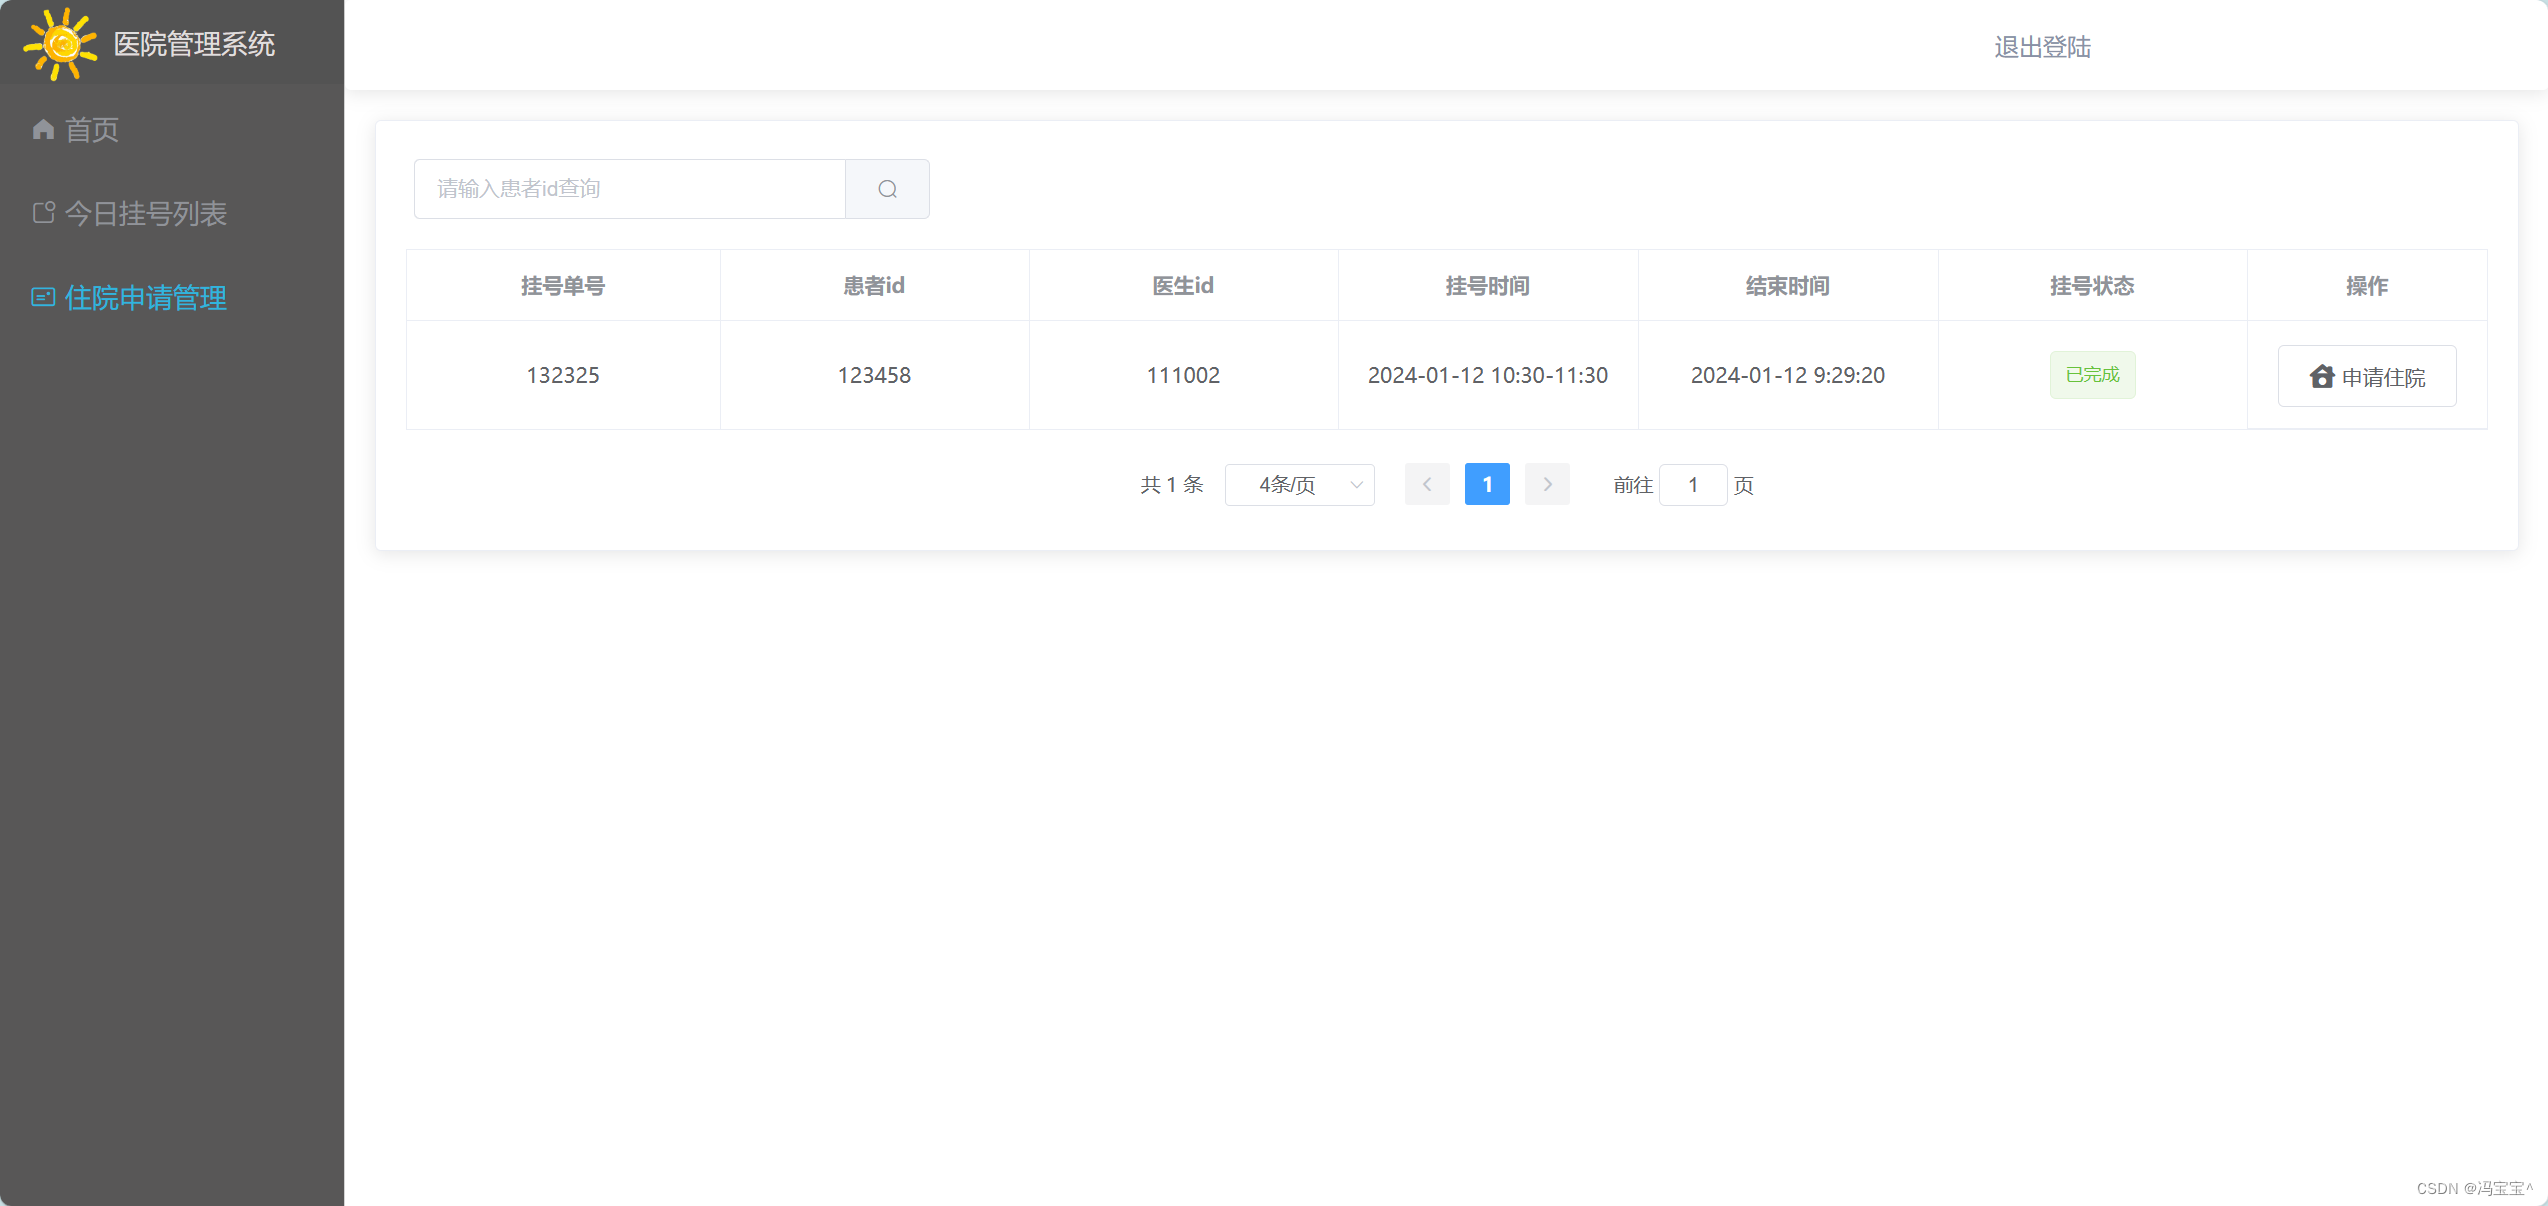Click the 前往 page number input box
The height and width of the screenshot is (1206, 2548).
coord(1693,484)
